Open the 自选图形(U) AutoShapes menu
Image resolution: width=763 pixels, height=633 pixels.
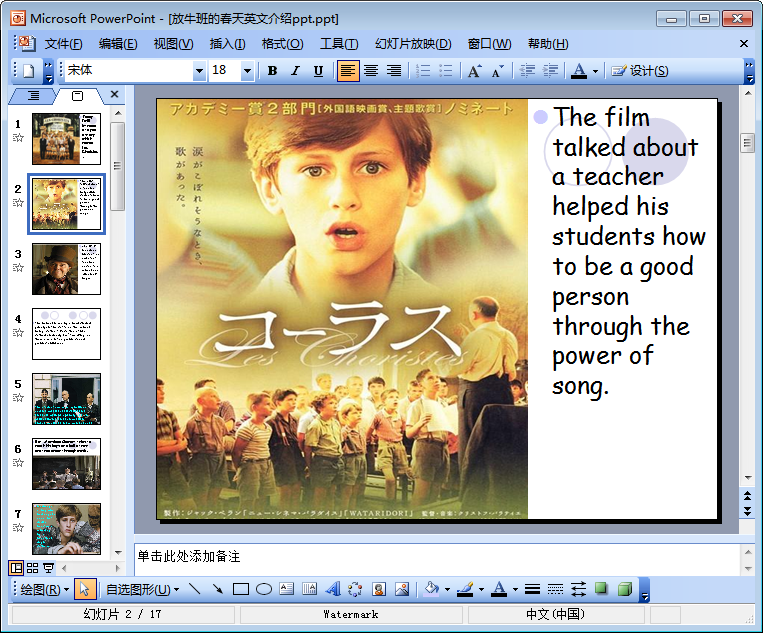tap(142, 590)
